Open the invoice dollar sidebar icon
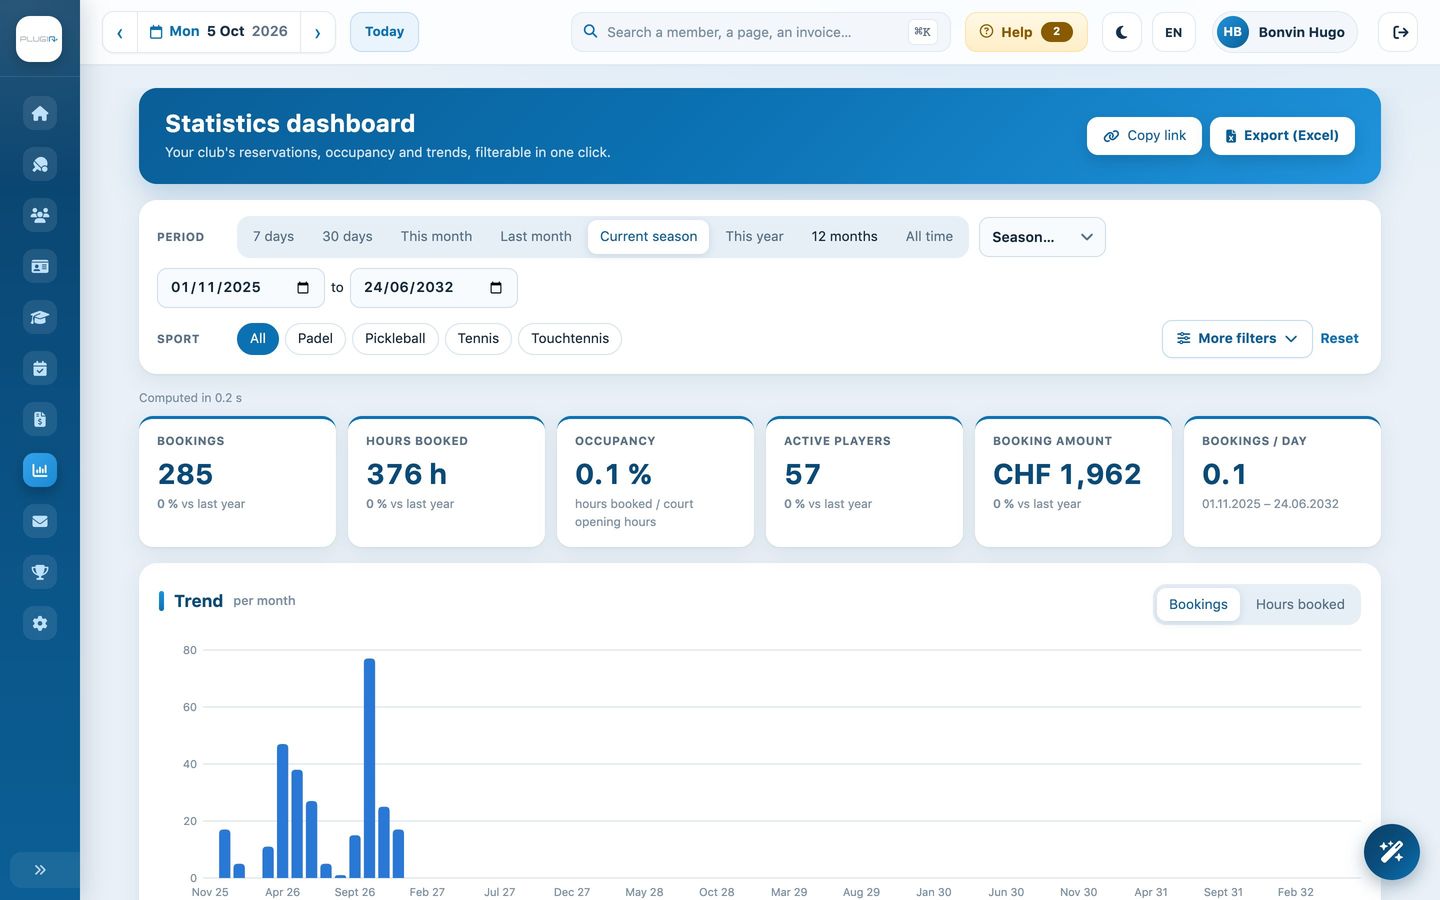The height and width of the screenshot is (900, 1440). click(x=40, y=419)
